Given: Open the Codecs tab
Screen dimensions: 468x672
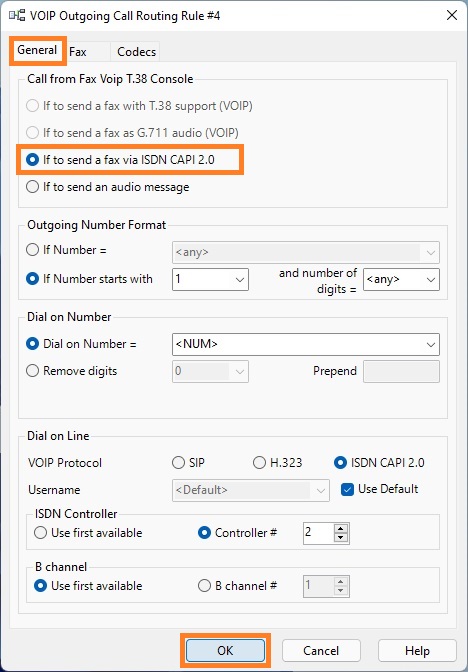Looking at the screenshot, I should (136, 52).
